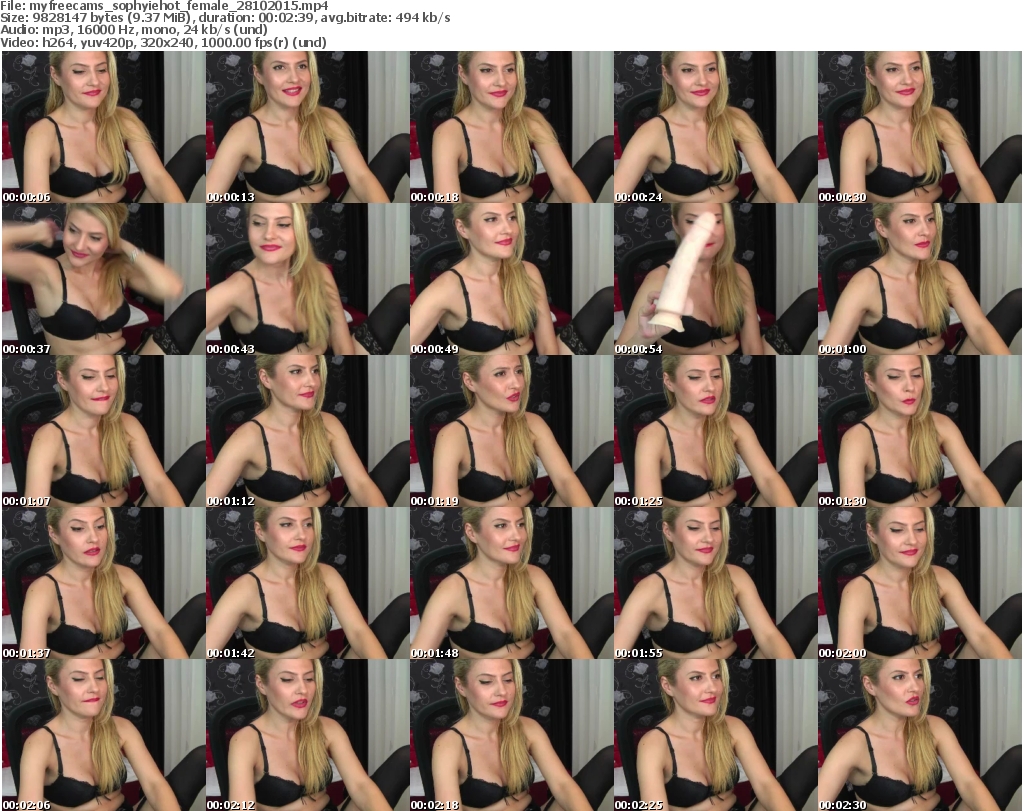Choose the frame labeled 00:02:18

[511, 735]
